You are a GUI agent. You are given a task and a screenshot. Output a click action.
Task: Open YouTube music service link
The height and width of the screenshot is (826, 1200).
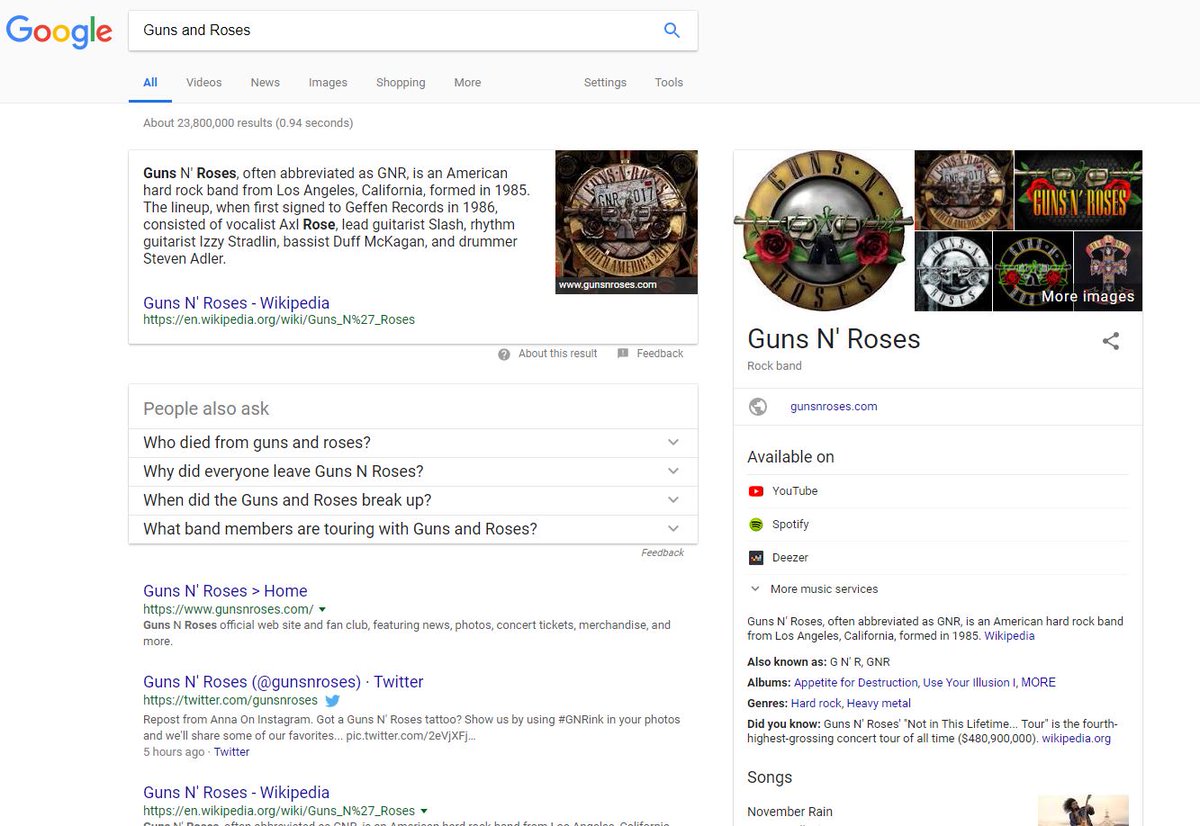[x=795, y=491]
